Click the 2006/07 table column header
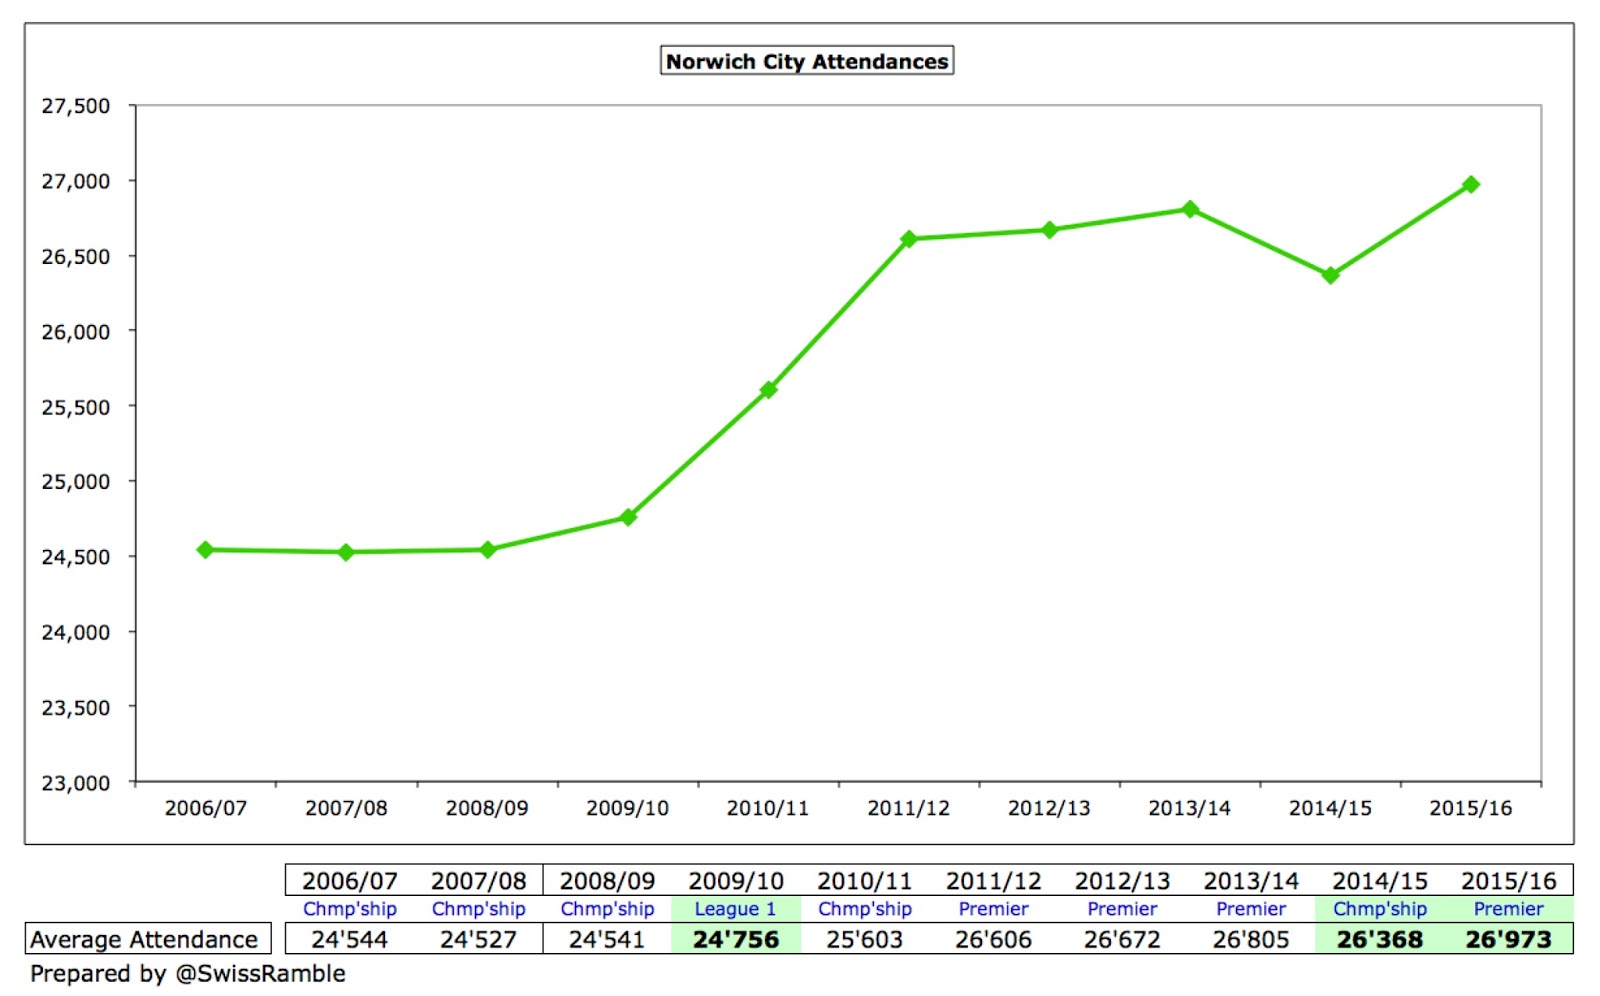The height and width of the screenshot is (996, 1600). (x=350, y=881)
